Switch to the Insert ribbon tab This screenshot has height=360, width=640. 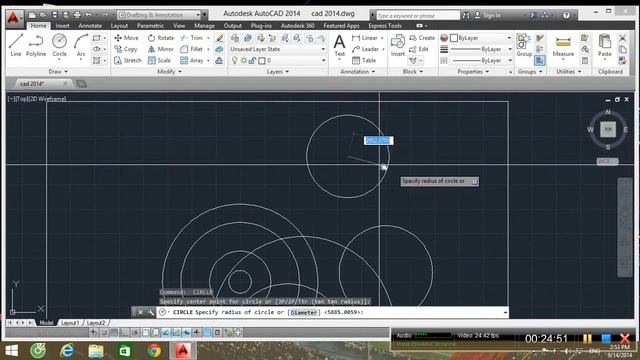point(62,26)
